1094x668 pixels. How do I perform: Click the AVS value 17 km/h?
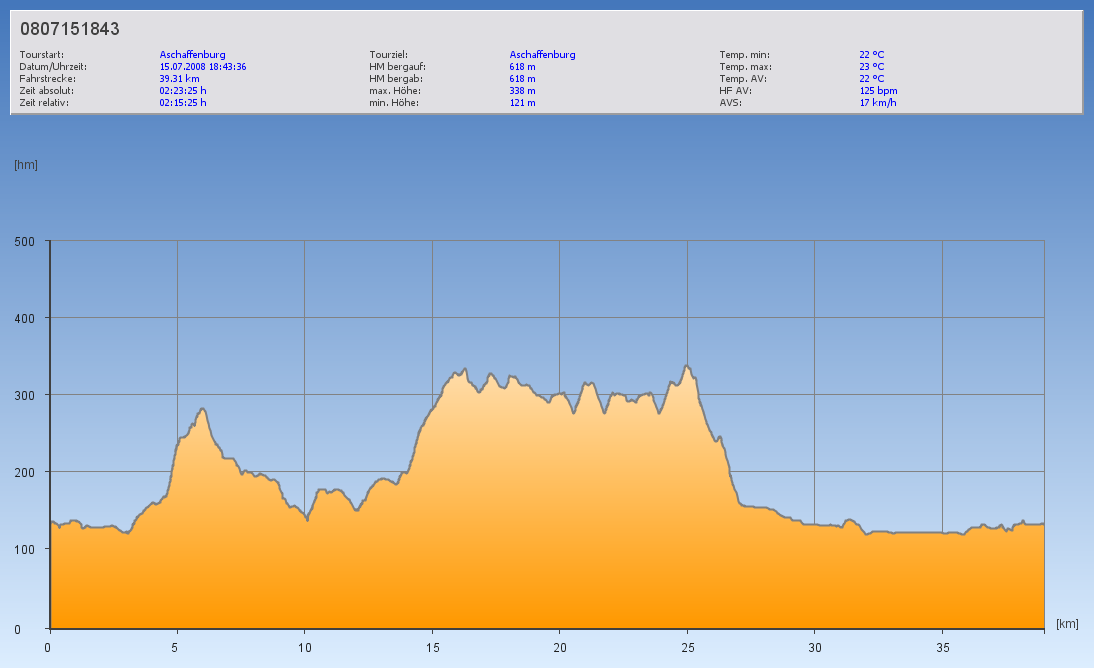(x=877, y=102)
